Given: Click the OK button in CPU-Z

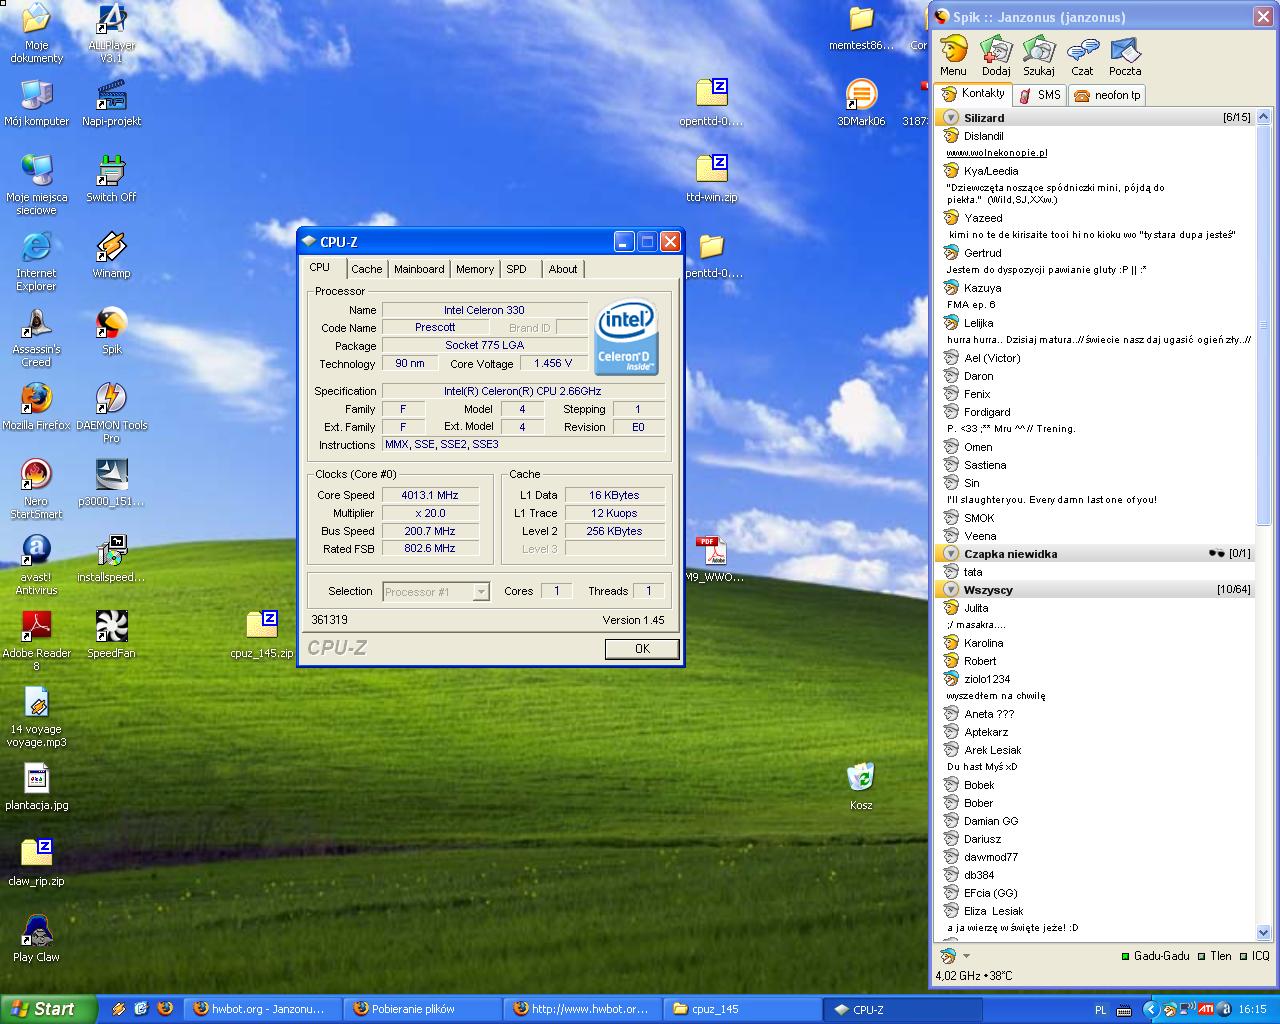Looking at the screenshot, I should [x=642, y=649].
